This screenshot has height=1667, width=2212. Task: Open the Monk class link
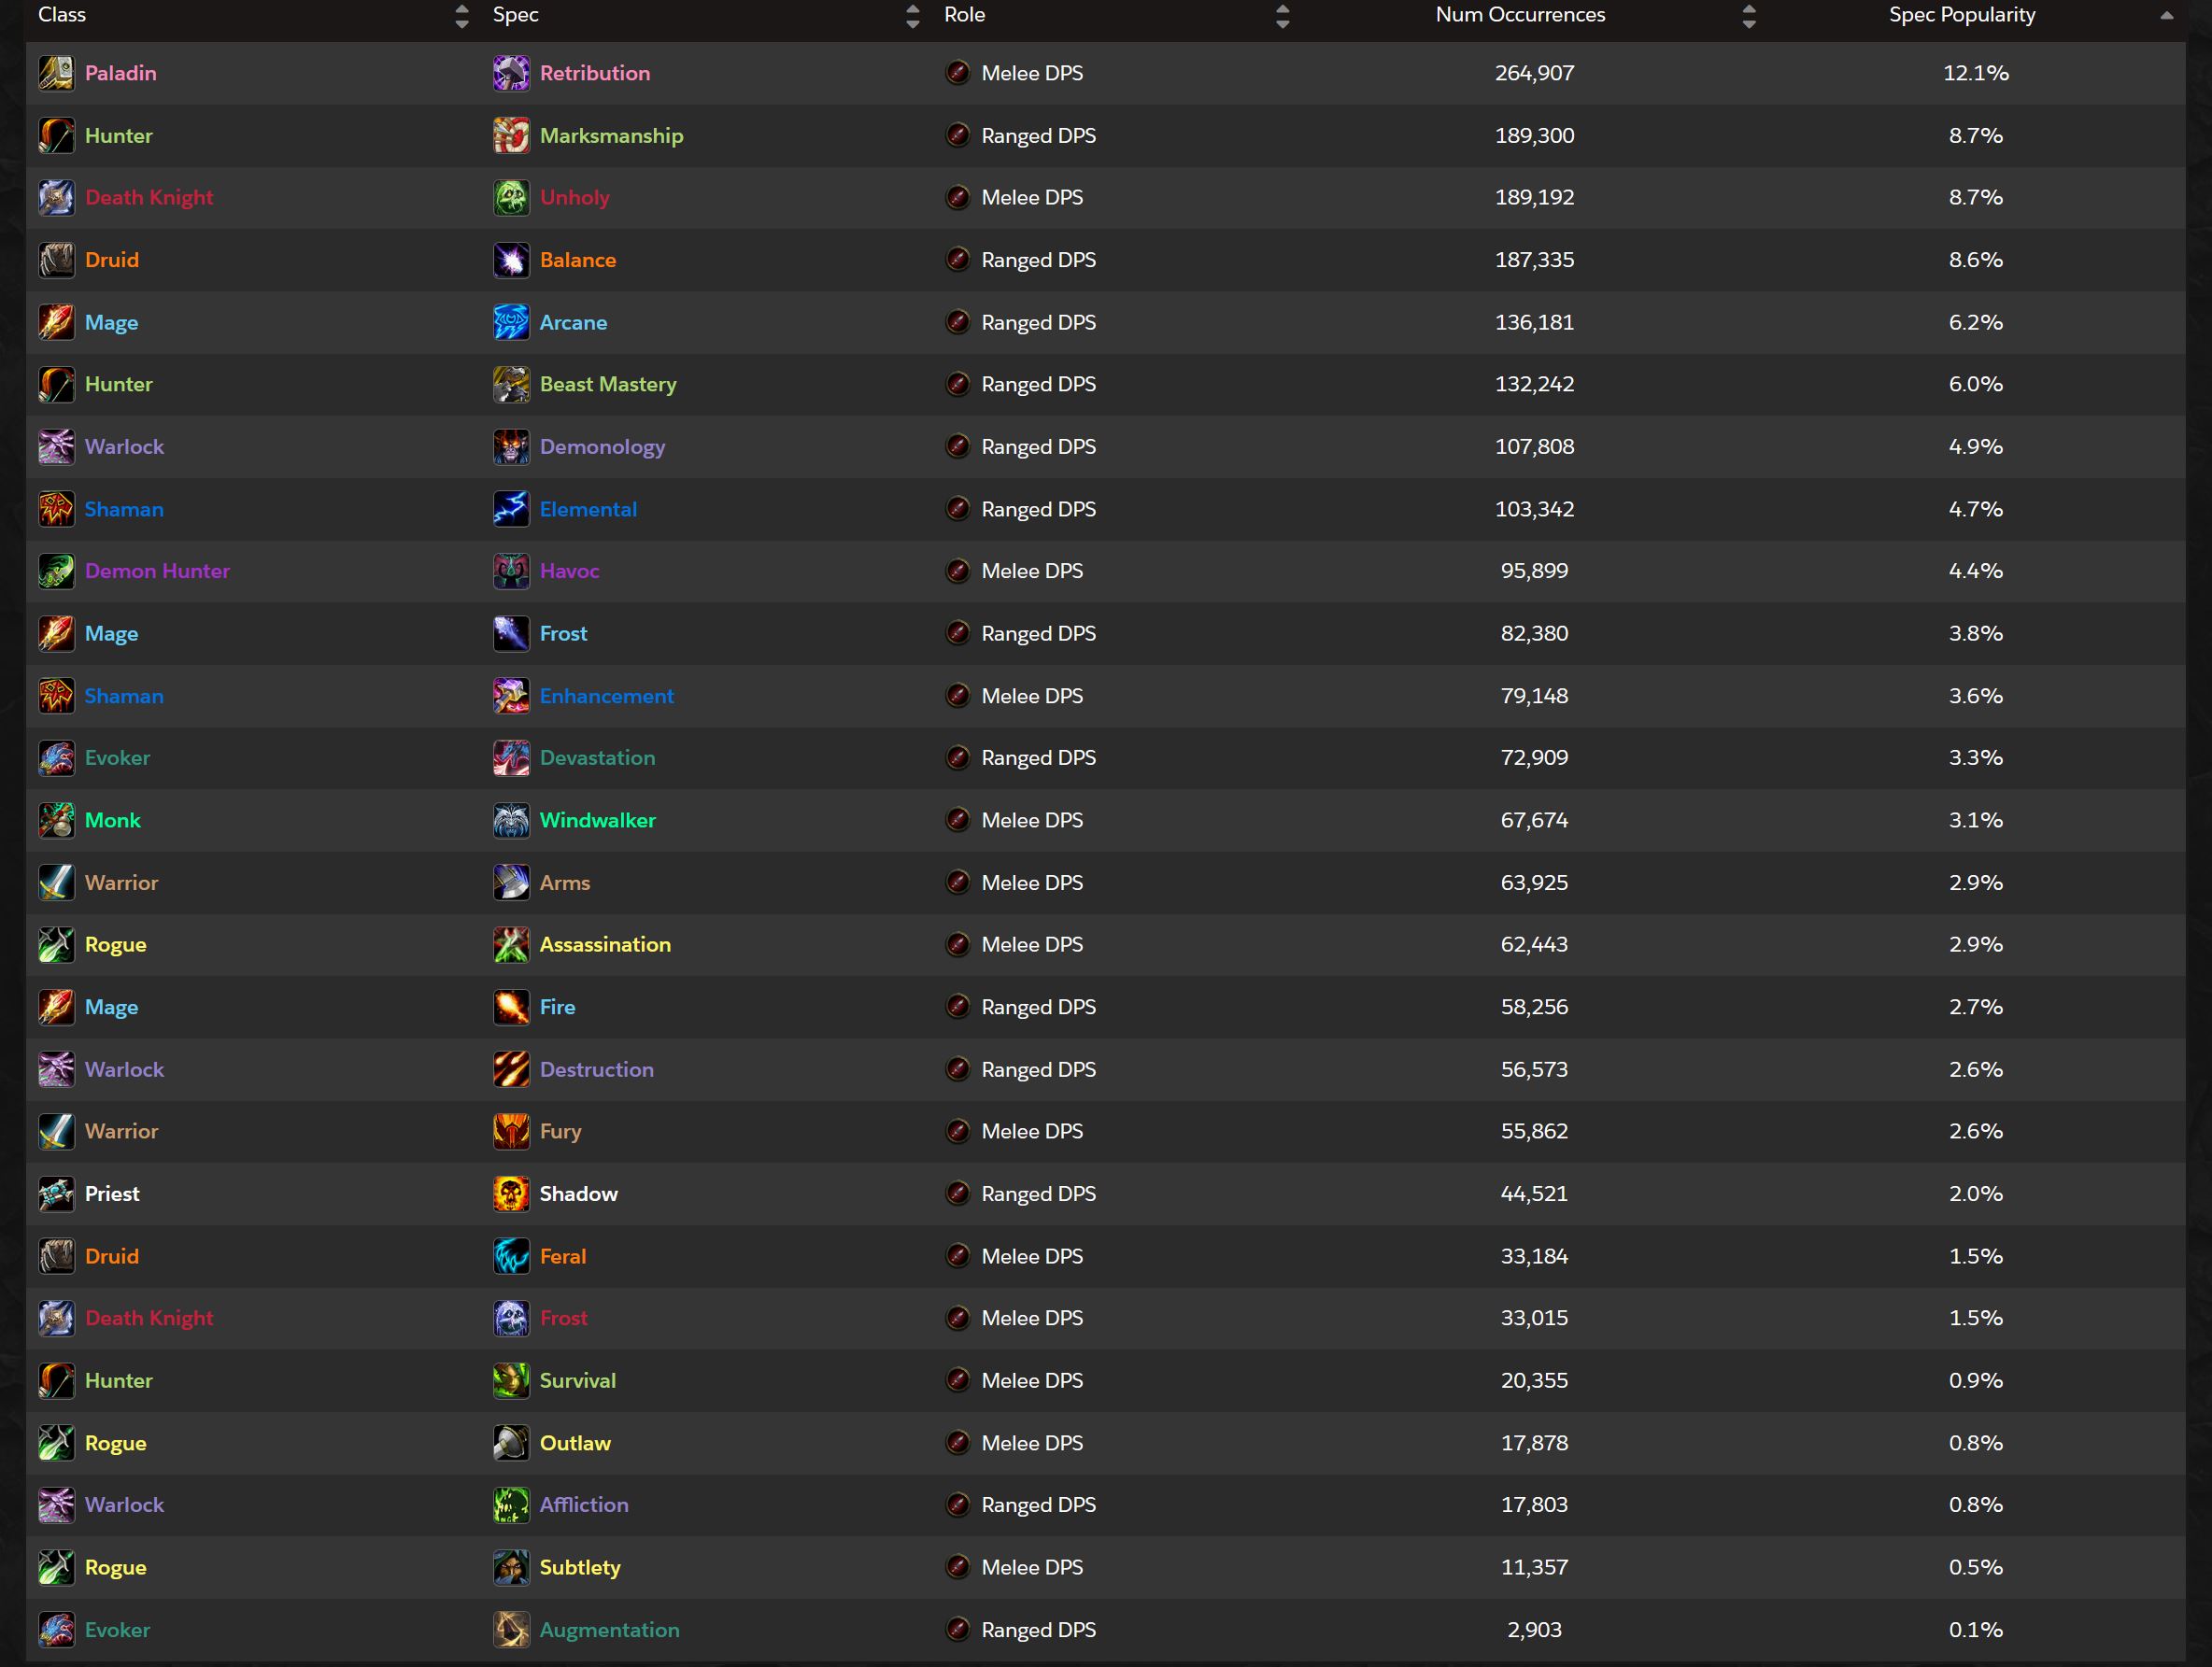[x=113, y=820]
